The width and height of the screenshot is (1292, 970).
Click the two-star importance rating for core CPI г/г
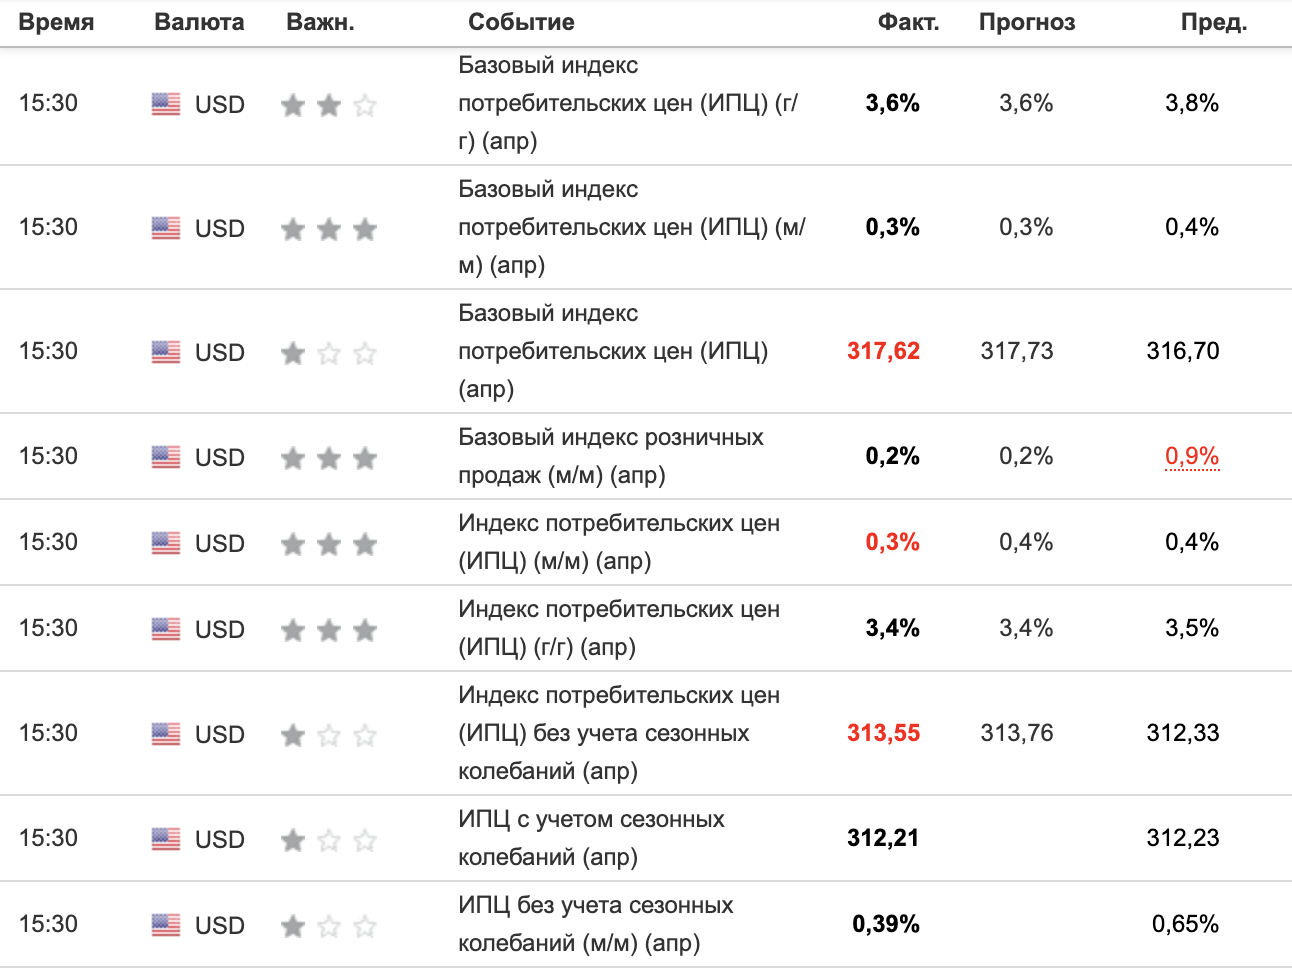click(x=328, y=105)
